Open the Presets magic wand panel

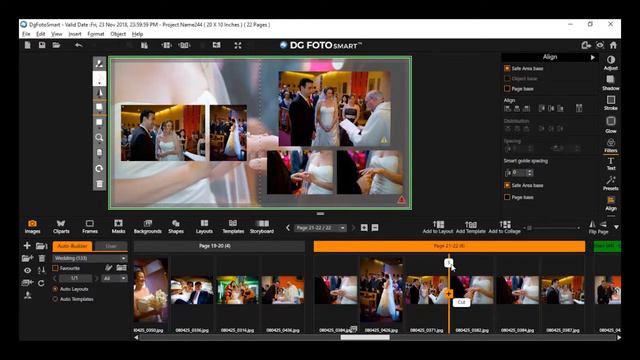611,183
